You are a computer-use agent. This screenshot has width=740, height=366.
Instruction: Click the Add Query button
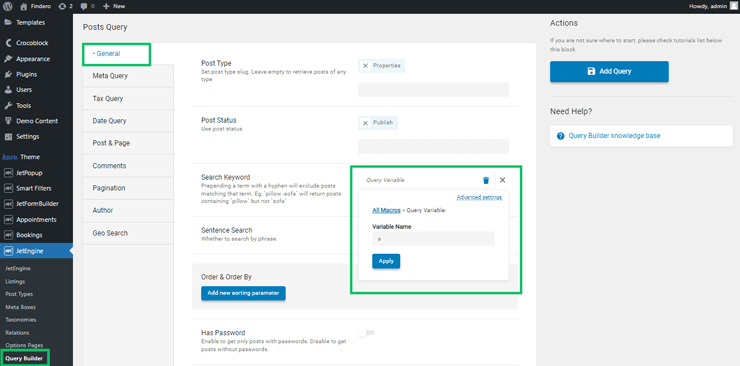click(609, 72)
